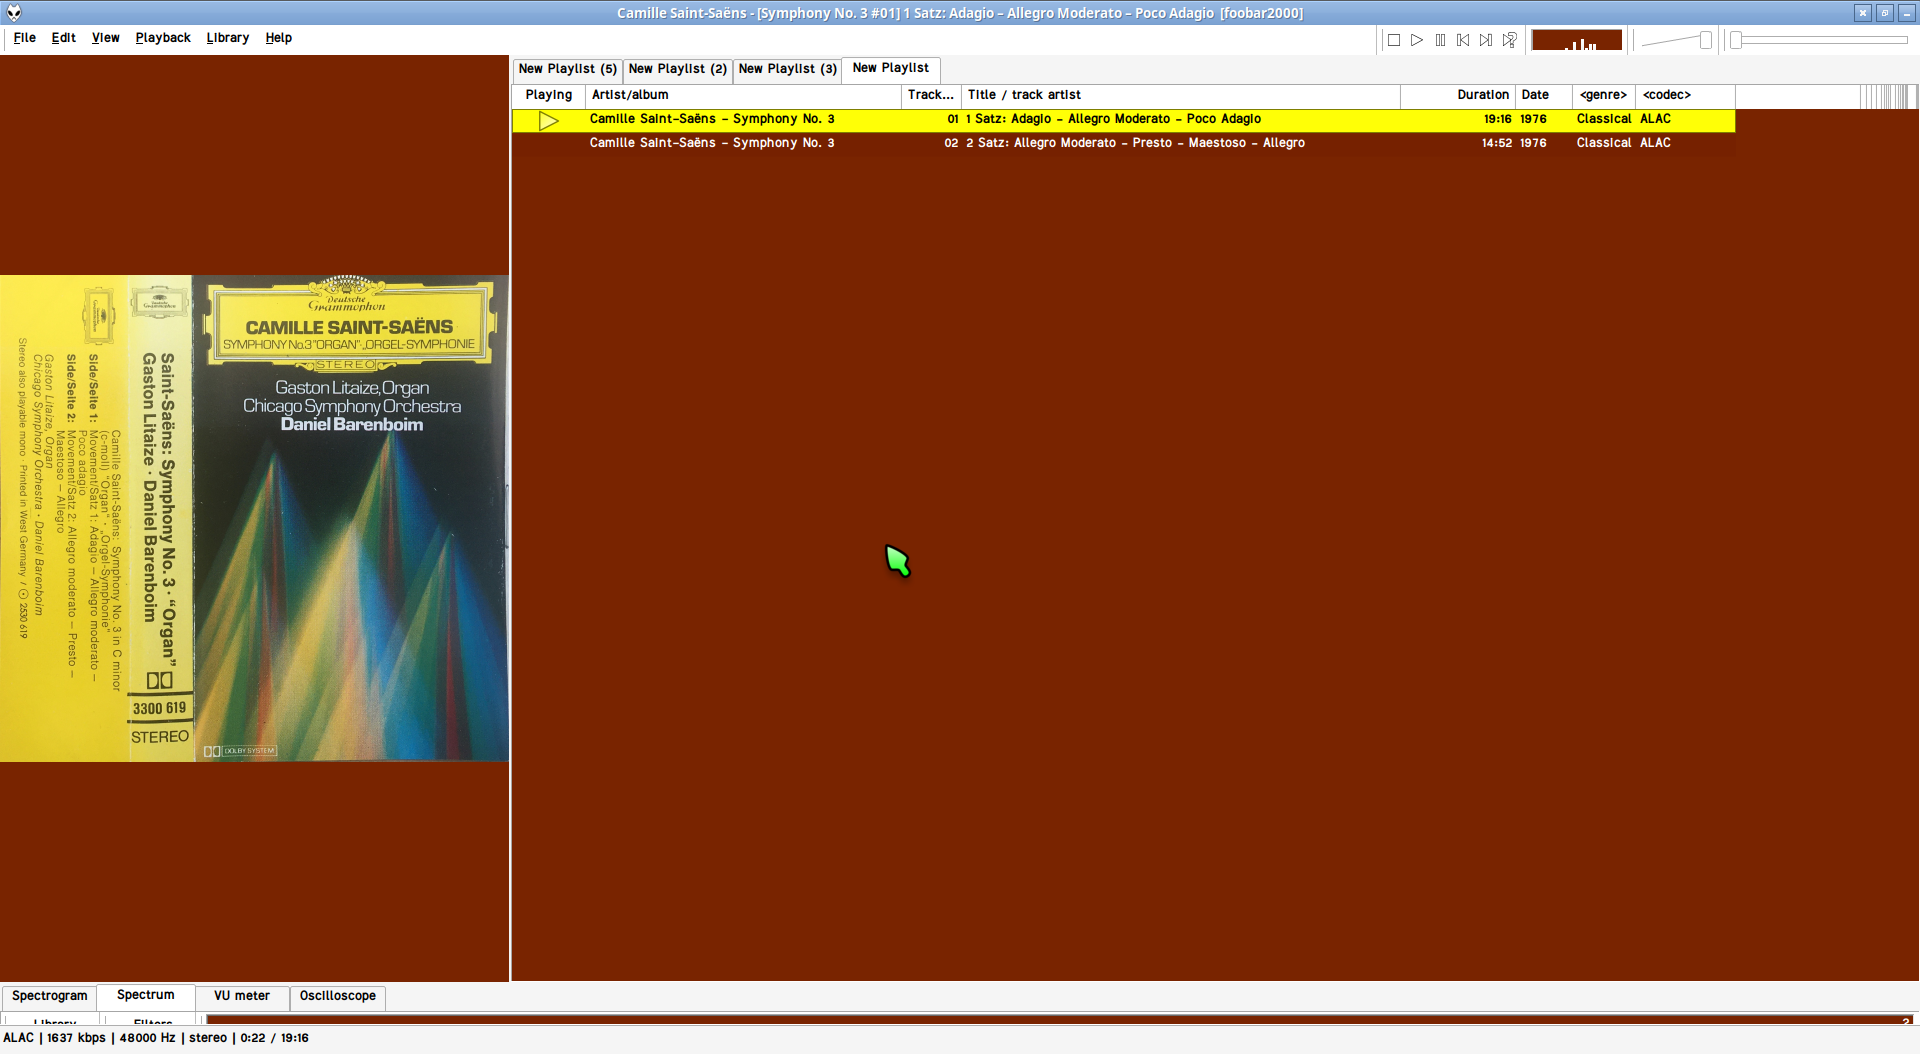Skip to the next track
The height and width of the screenshot is (1054, 1920).
[1486, 40]
